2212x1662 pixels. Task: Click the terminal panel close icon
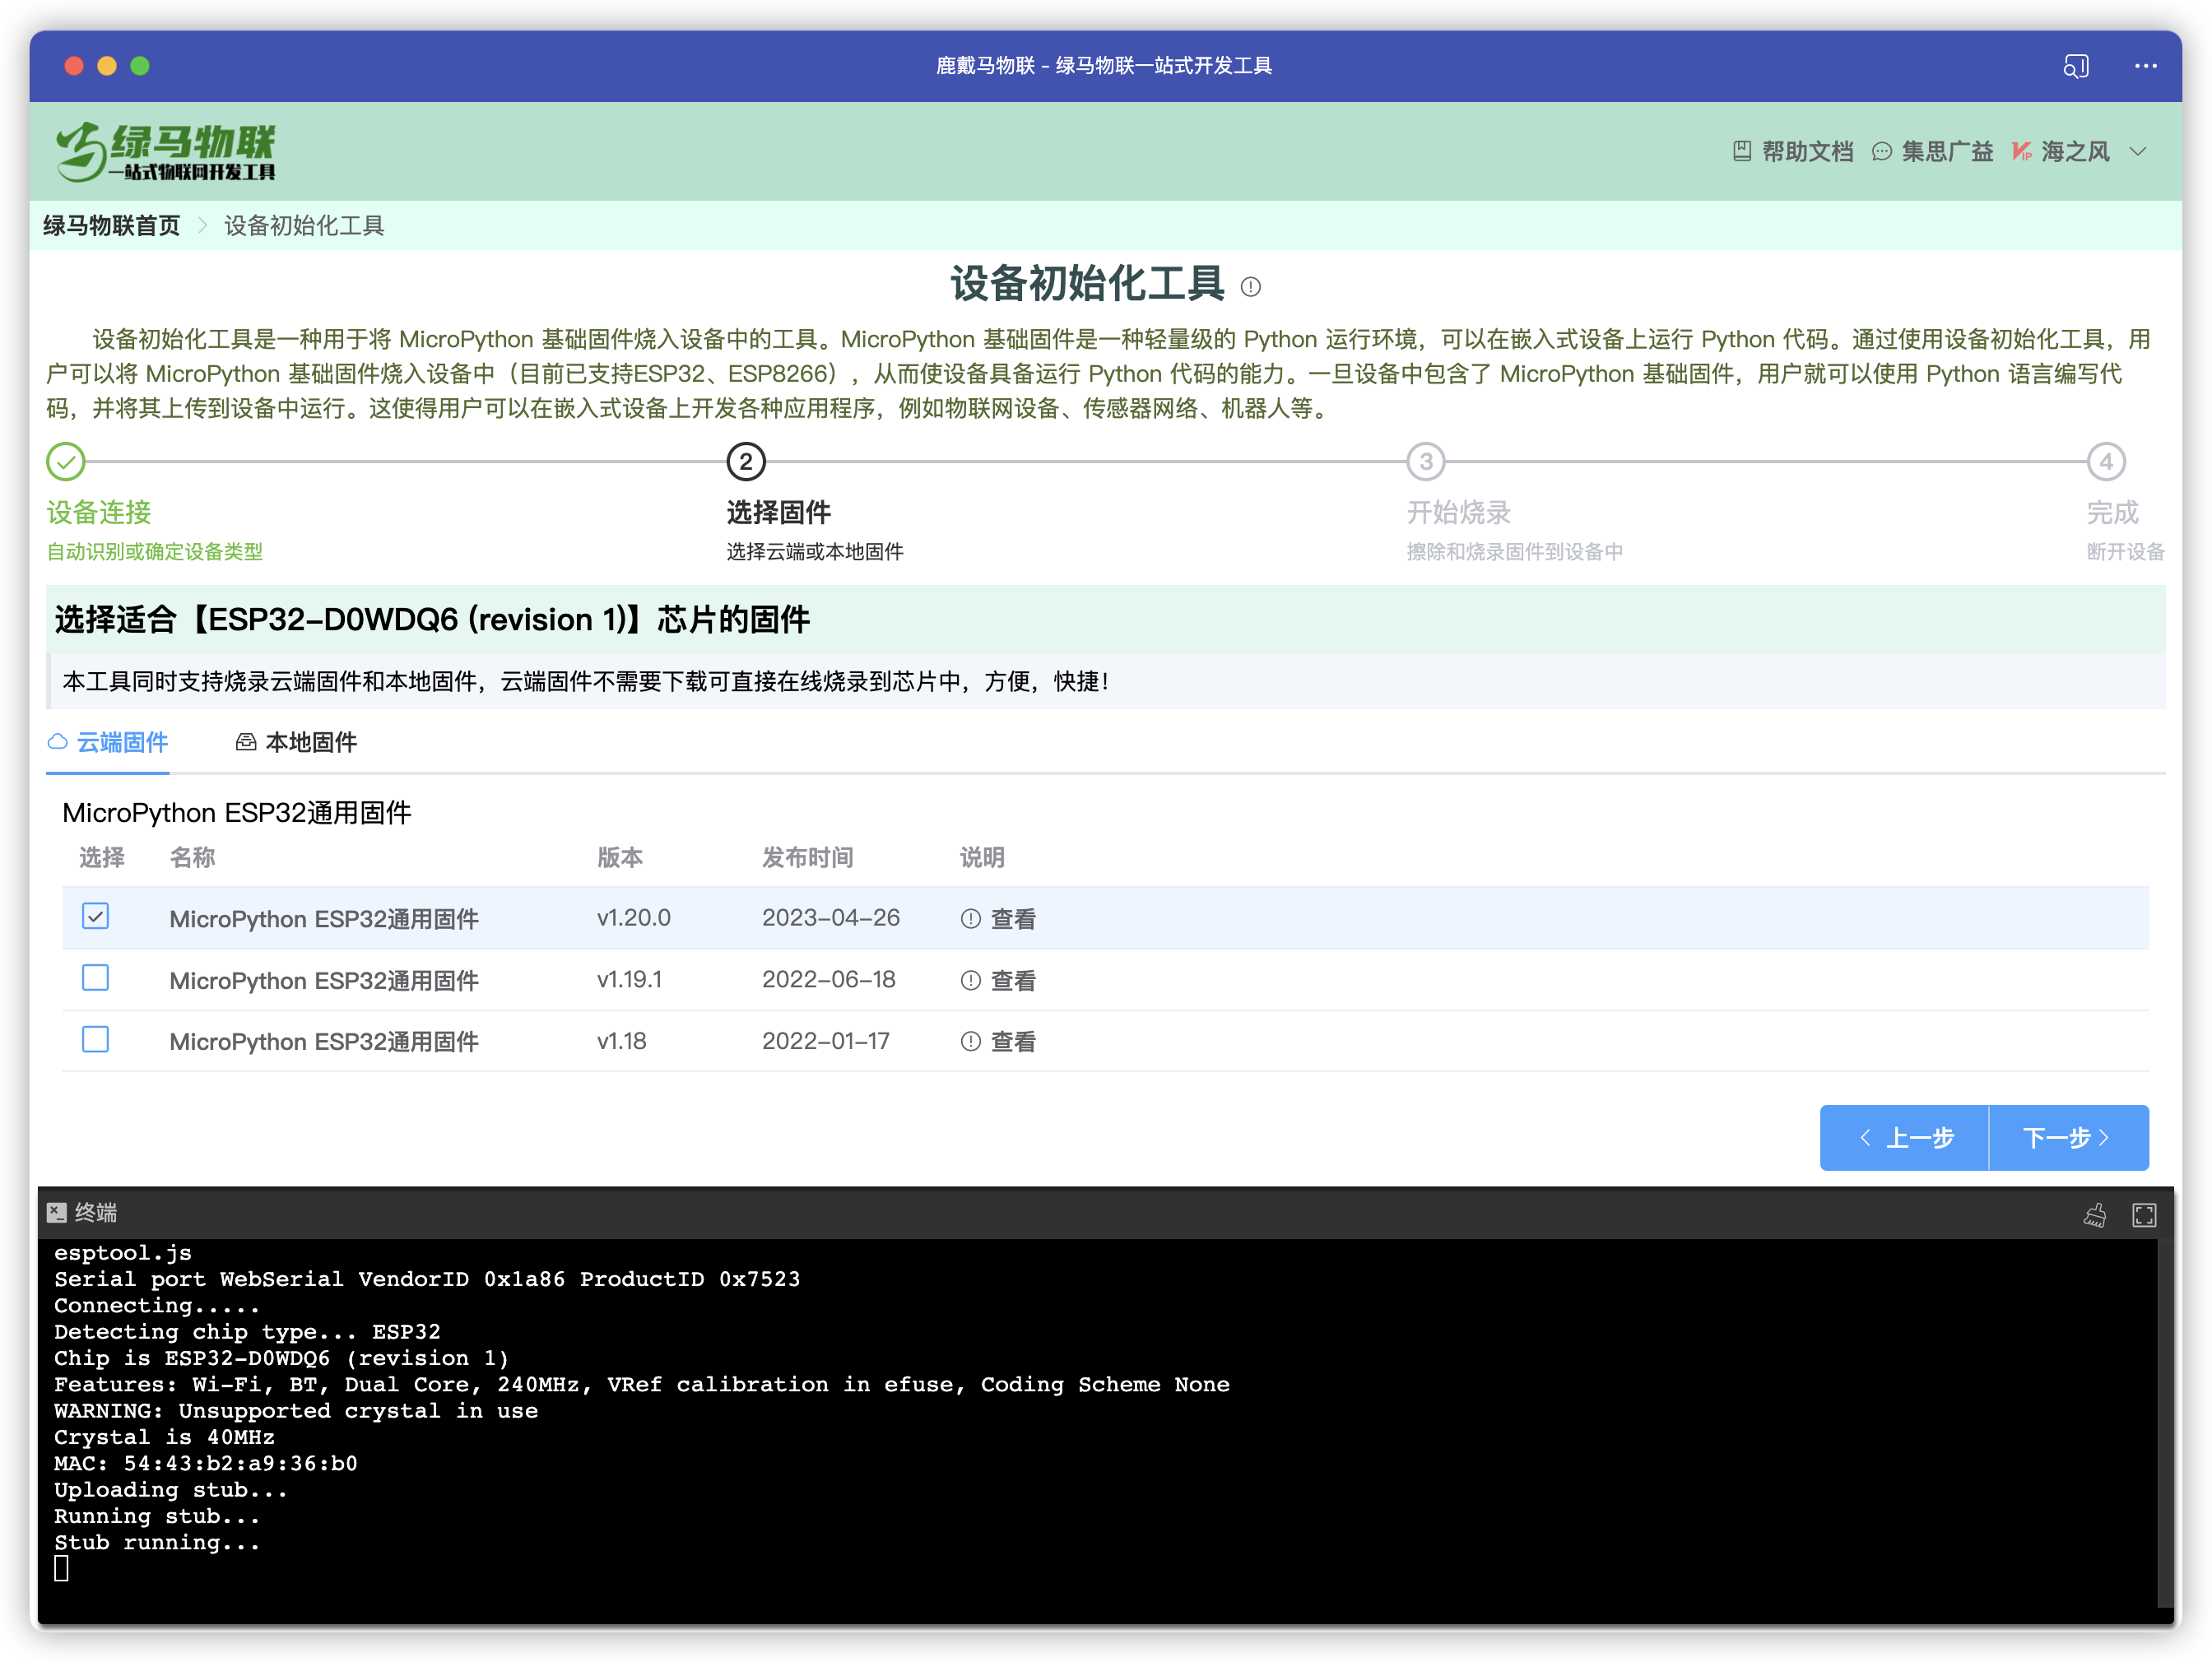coord(57,1212)
